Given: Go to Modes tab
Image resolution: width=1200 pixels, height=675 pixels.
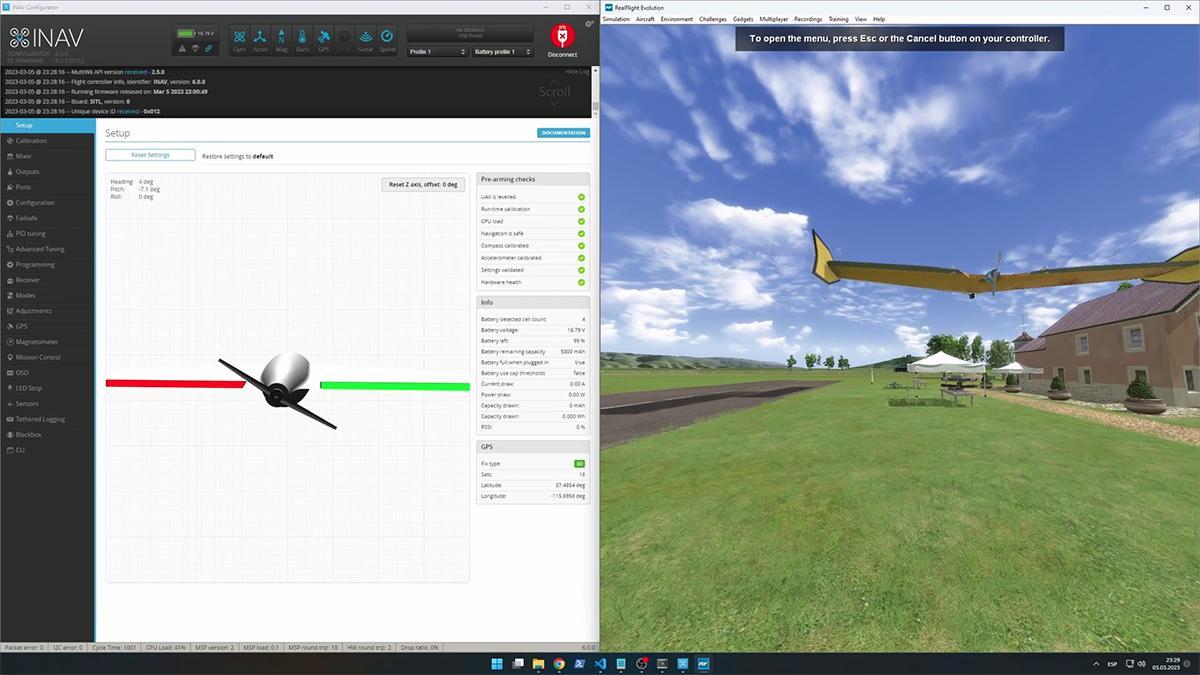Looking at the screenshot, I should (x=47, y=296).
